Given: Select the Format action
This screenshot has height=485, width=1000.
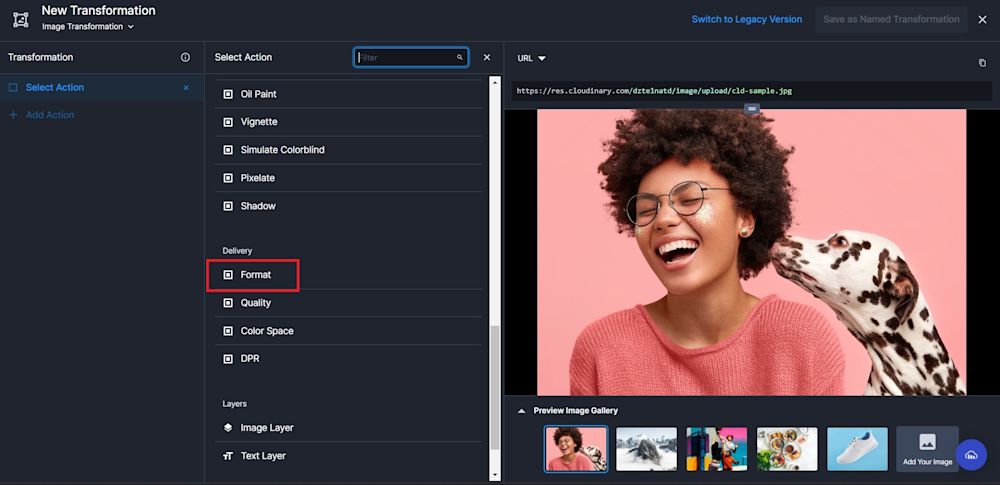Looking at the screenshot, I should (x=255, y=274).
